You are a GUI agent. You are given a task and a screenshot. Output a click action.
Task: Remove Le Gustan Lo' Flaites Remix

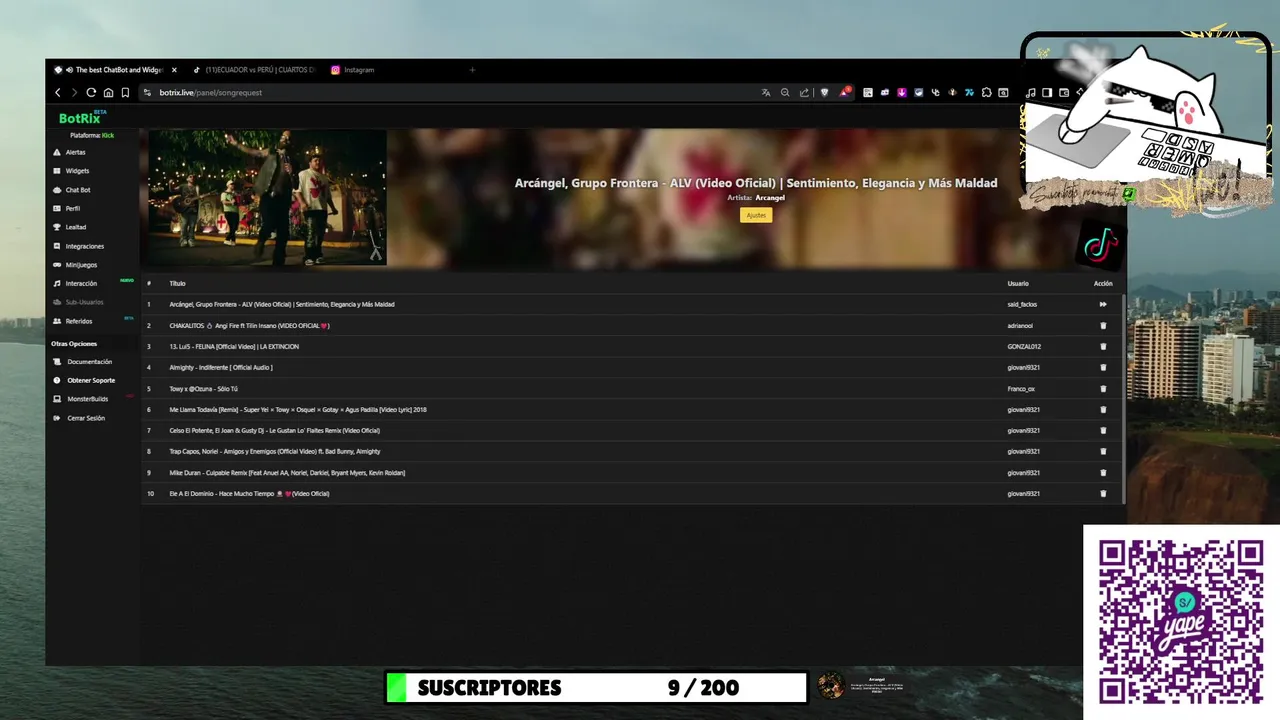1103,430
